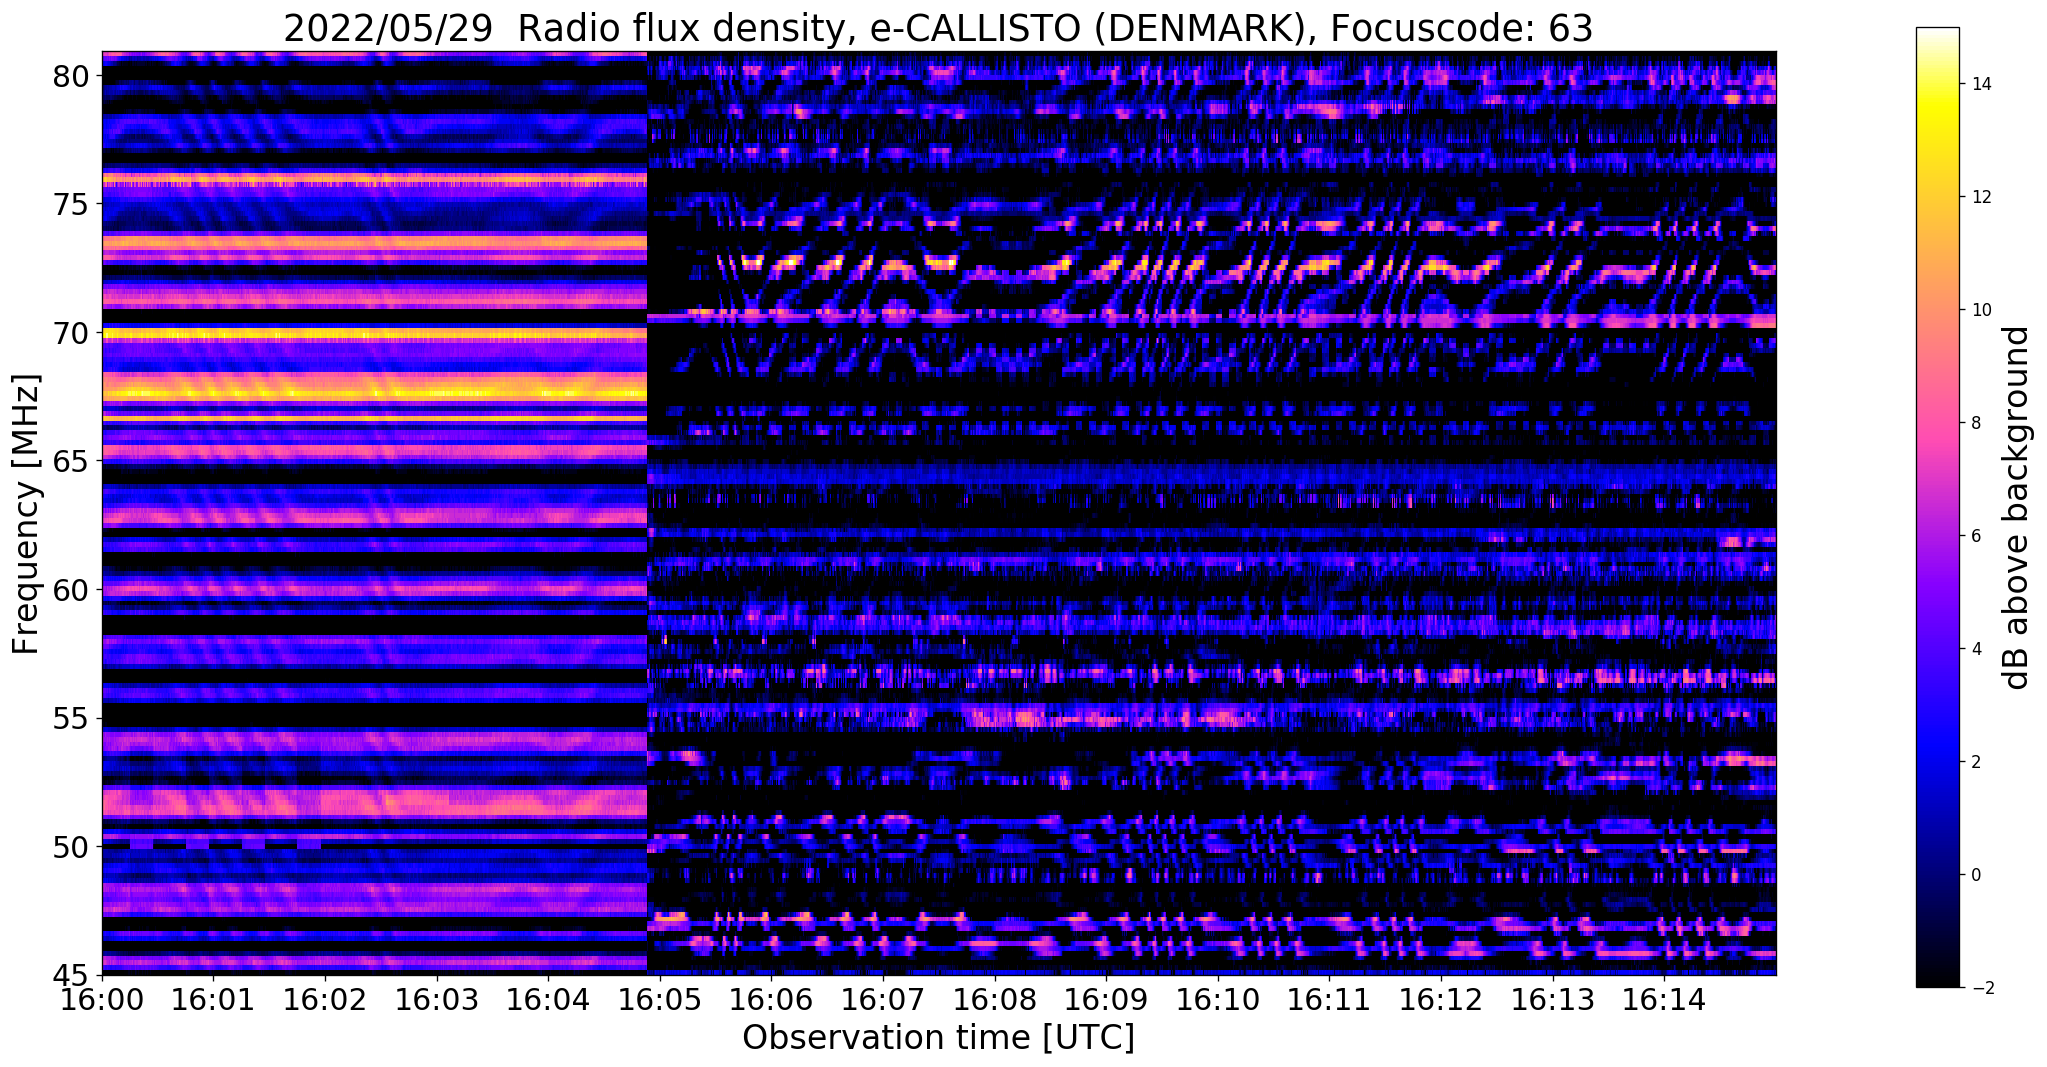Click the 16:13 time tick label
The image size is (2047, 1067).
point(1552,998)
